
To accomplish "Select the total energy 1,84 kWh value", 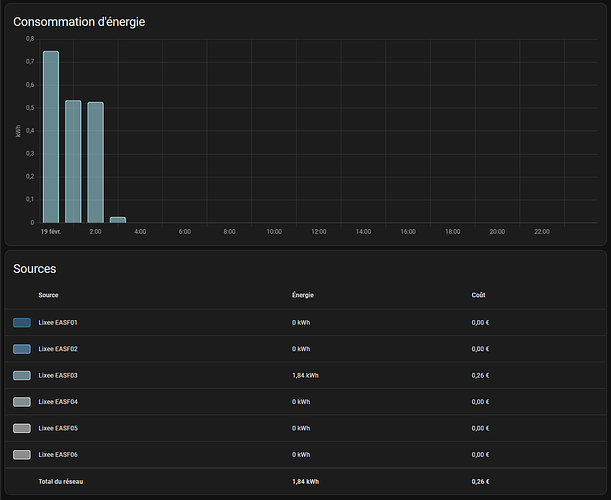I will tap(306, 482).
